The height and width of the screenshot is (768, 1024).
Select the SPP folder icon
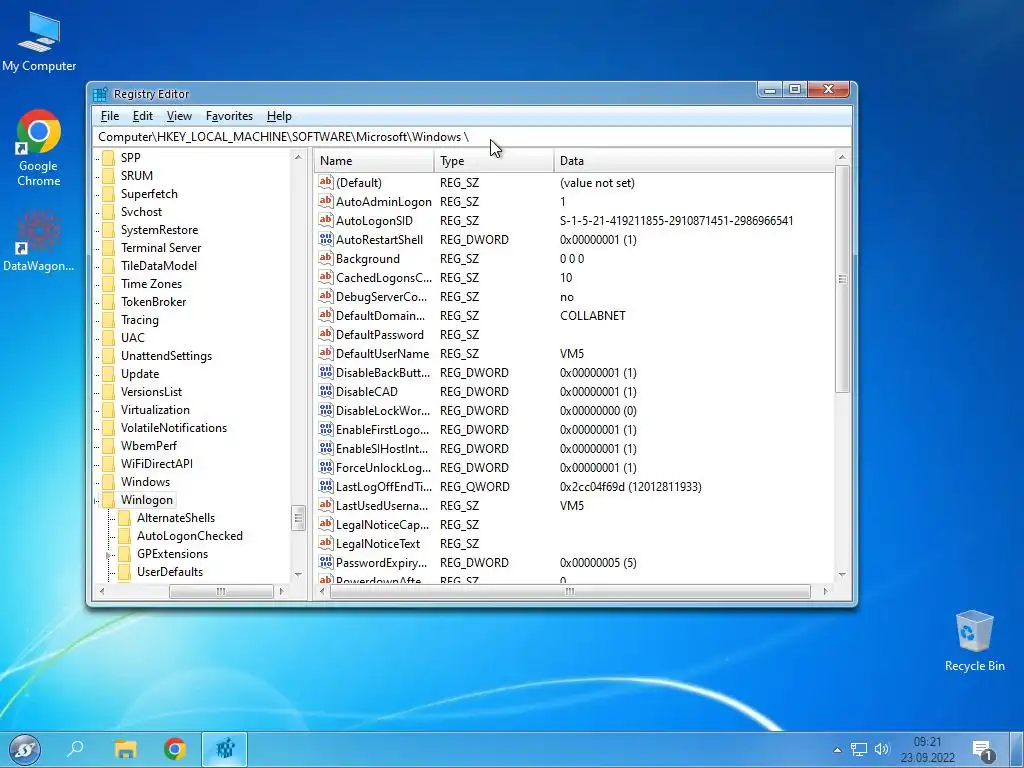[108, 158]
